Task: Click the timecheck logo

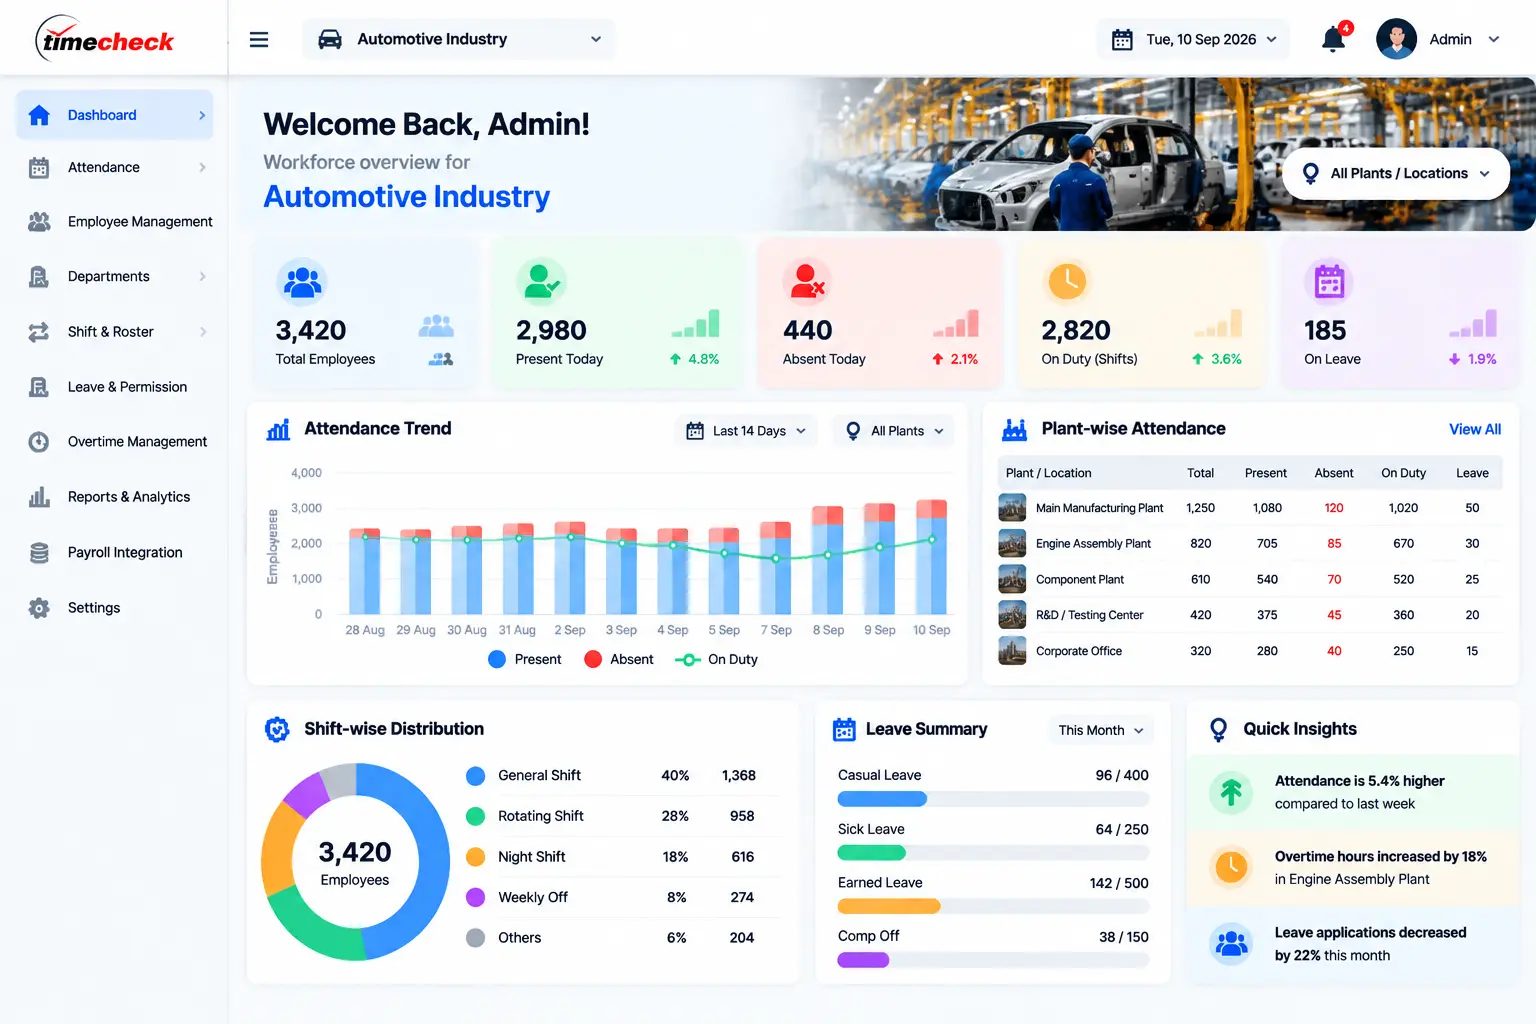Action: pos(106,39)
